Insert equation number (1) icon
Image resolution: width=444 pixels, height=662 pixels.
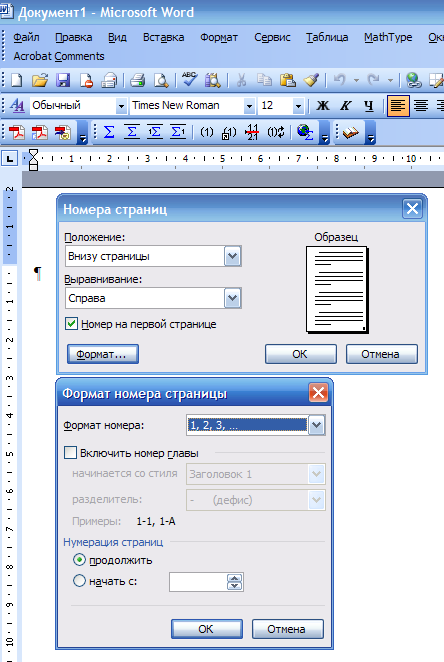(x=206, y=132)
